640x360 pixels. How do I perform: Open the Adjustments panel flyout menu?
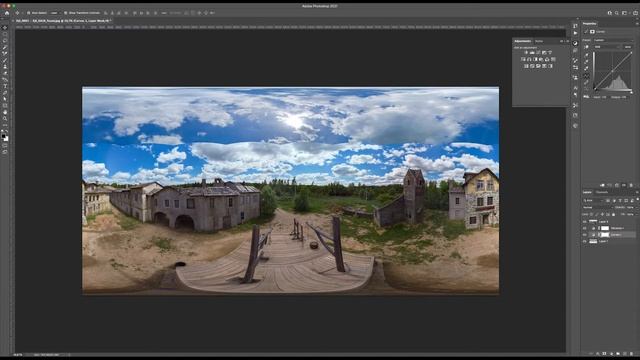(567, 41)
